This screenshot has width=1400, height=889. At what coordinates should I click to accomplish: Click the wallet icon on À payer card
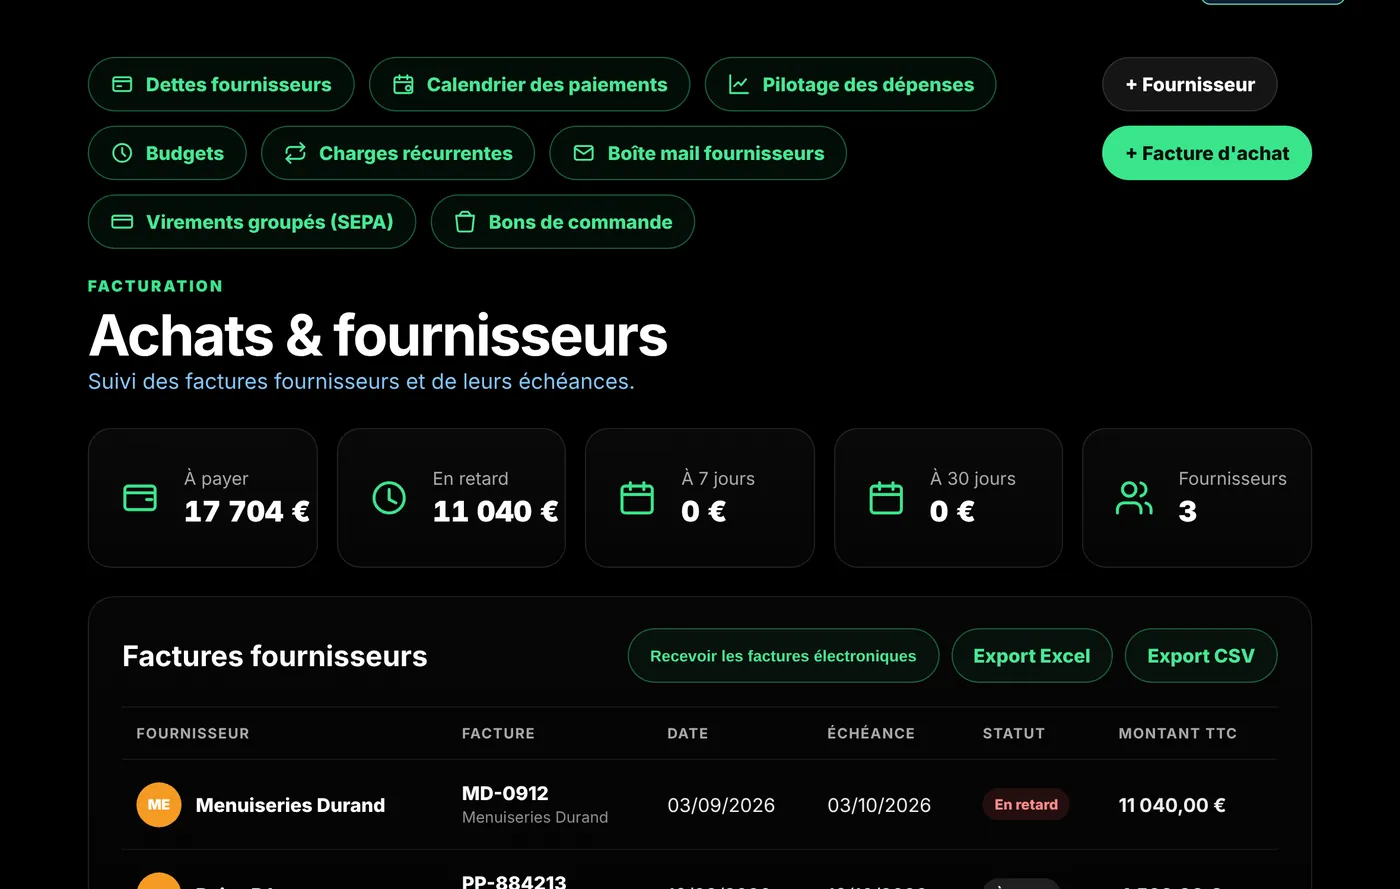click(140, 497)
